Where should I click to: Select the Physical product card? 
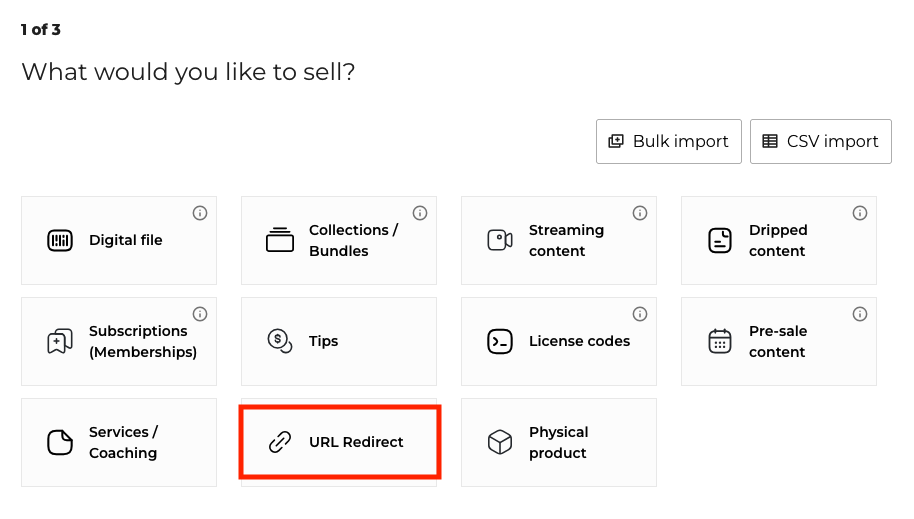559,442
